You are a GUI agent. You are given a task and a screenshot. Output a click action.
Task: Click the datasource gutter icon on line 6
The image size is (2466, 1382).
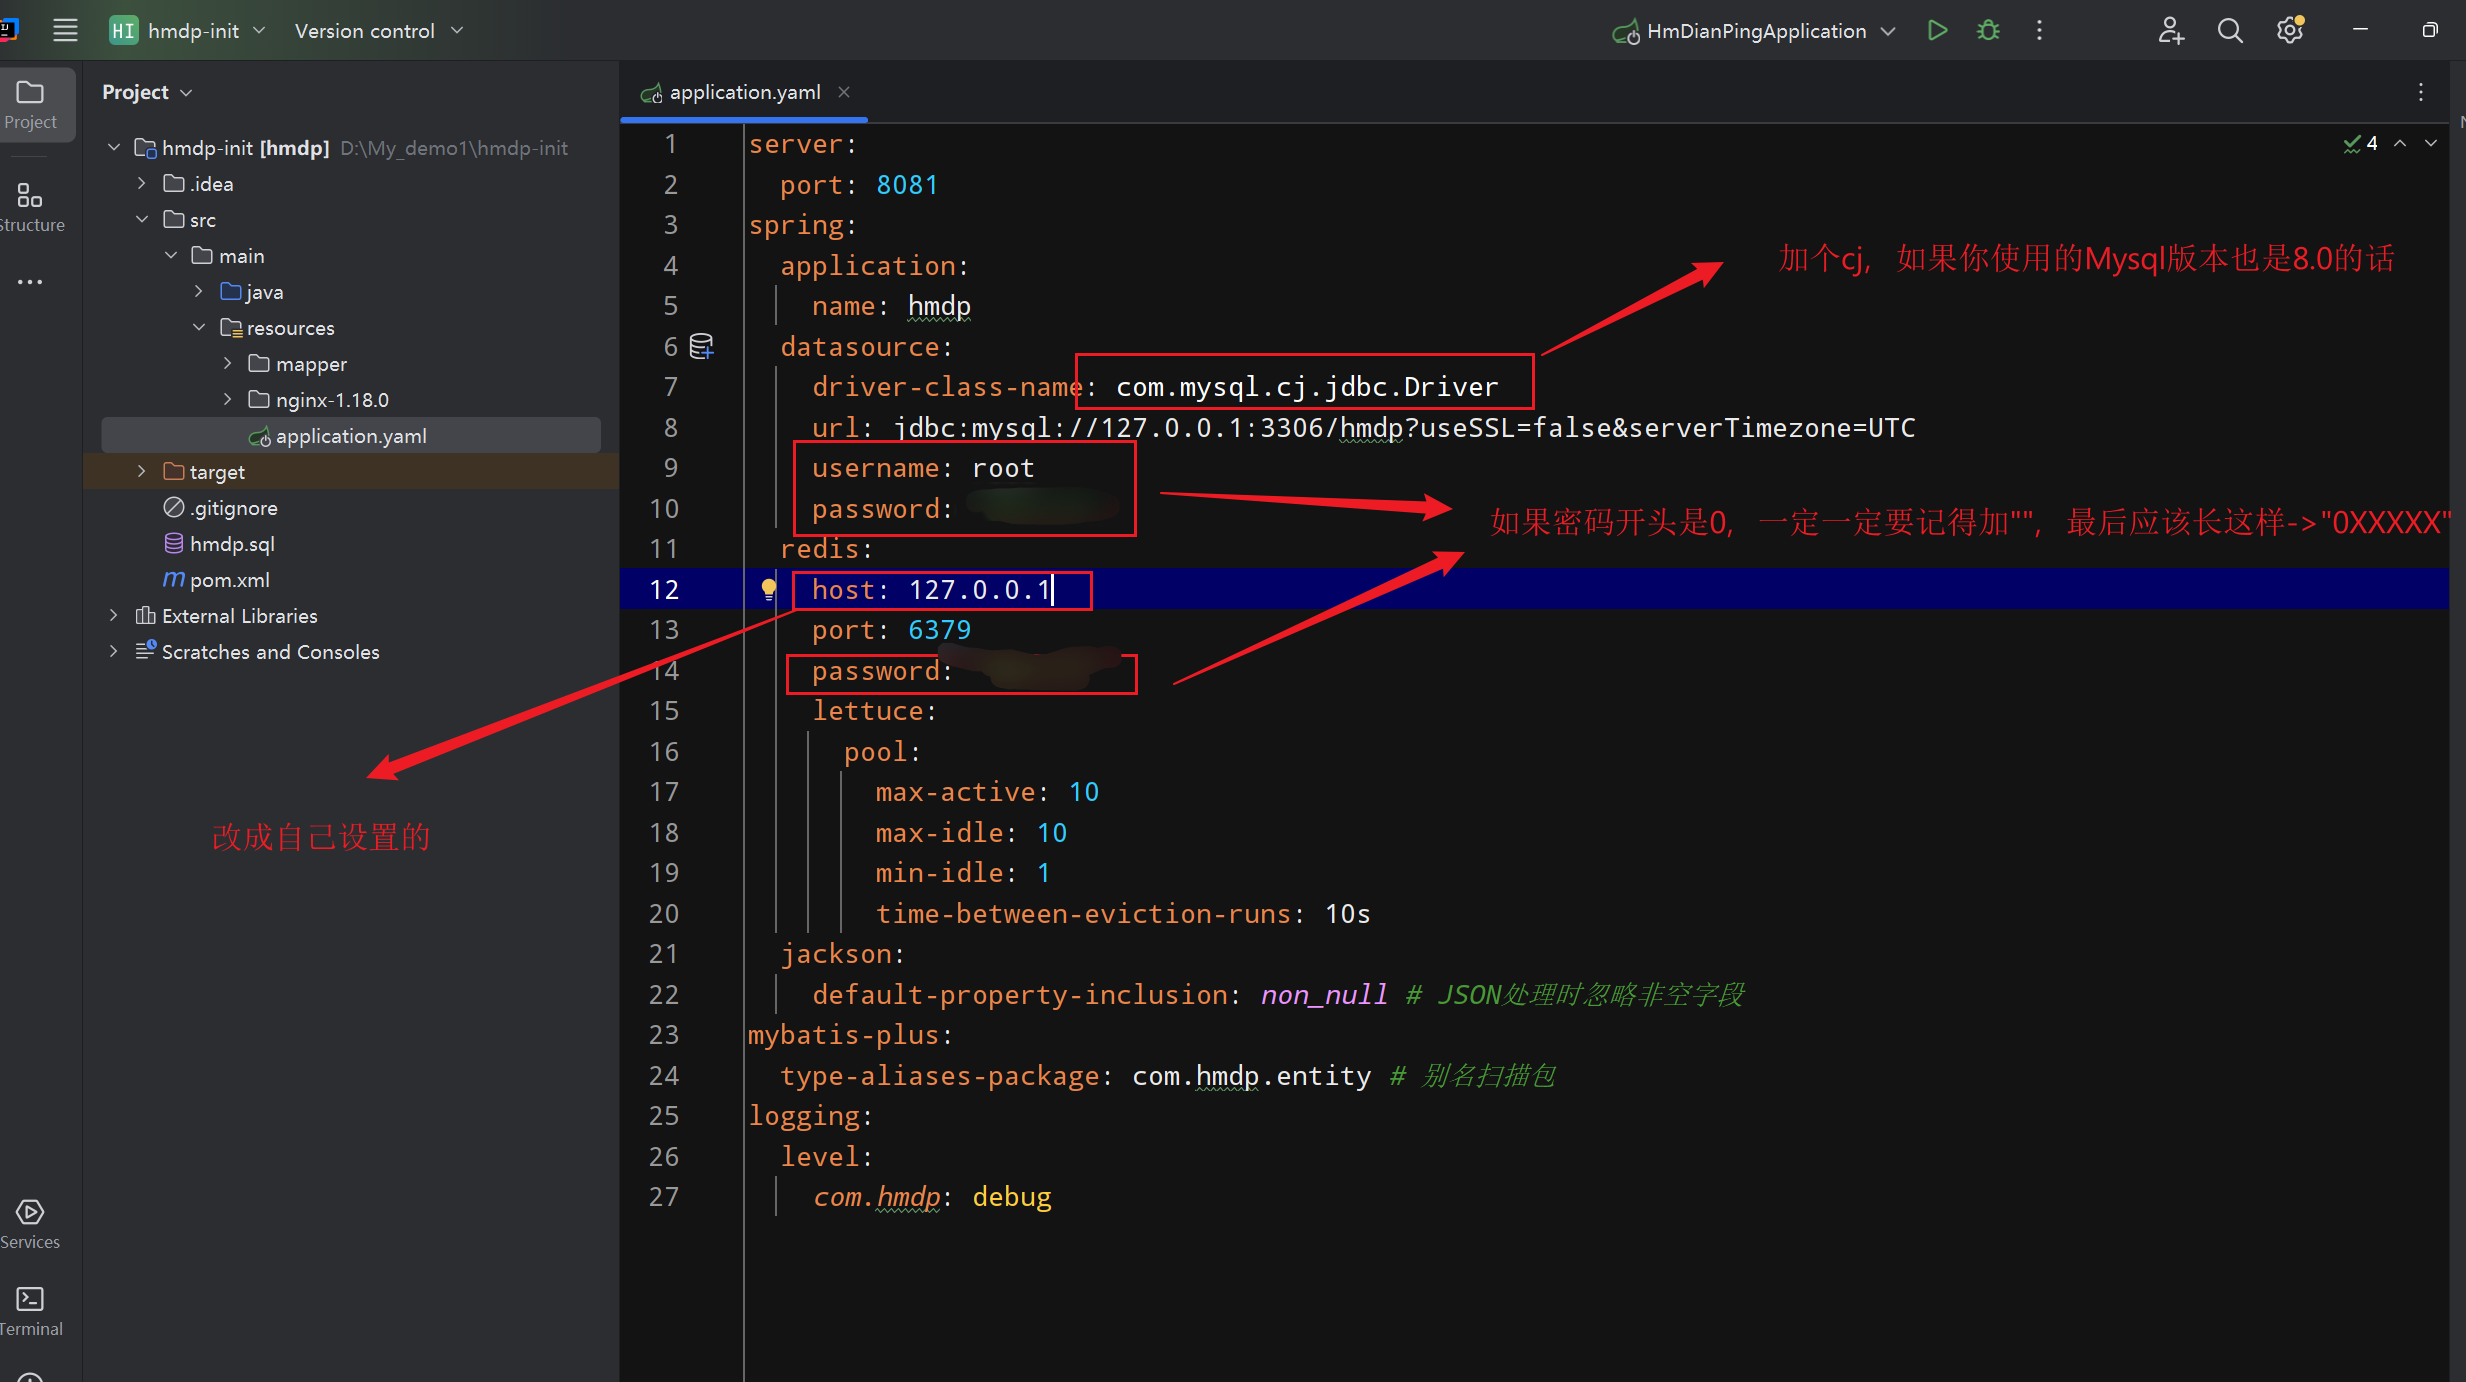702,347
